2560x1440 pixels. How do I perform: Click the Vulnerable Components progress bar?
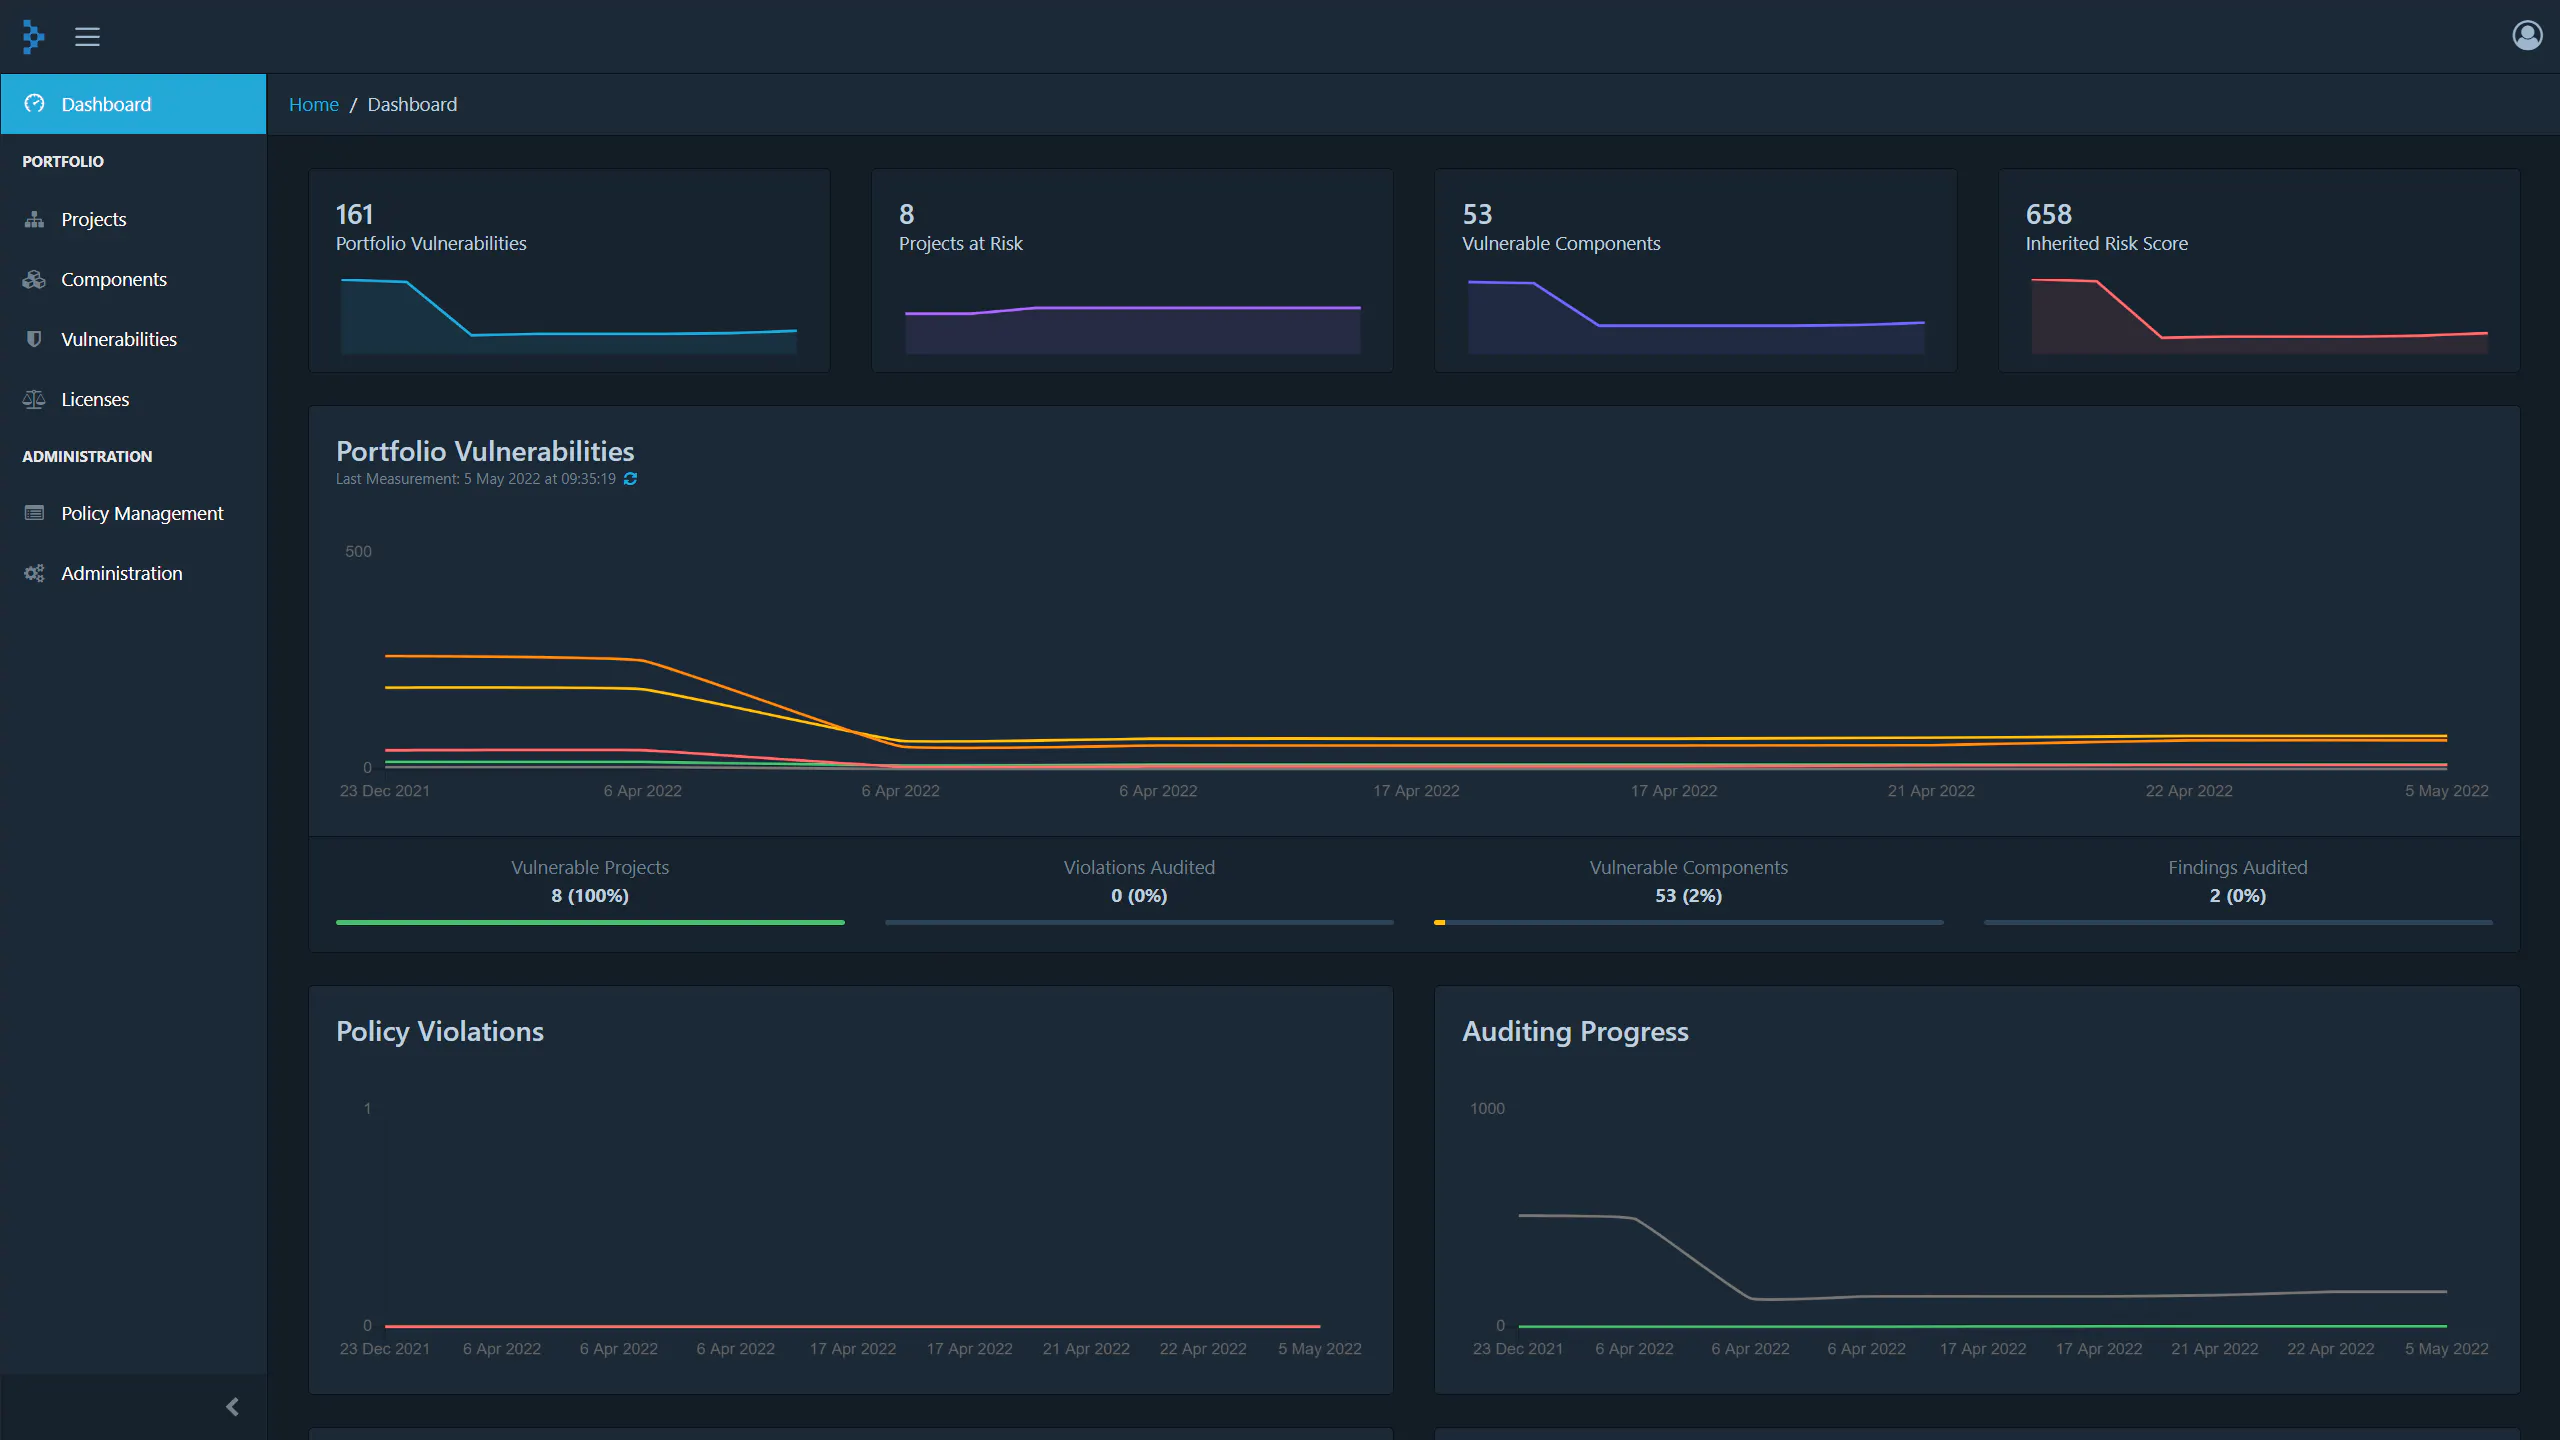(1688, 922)
